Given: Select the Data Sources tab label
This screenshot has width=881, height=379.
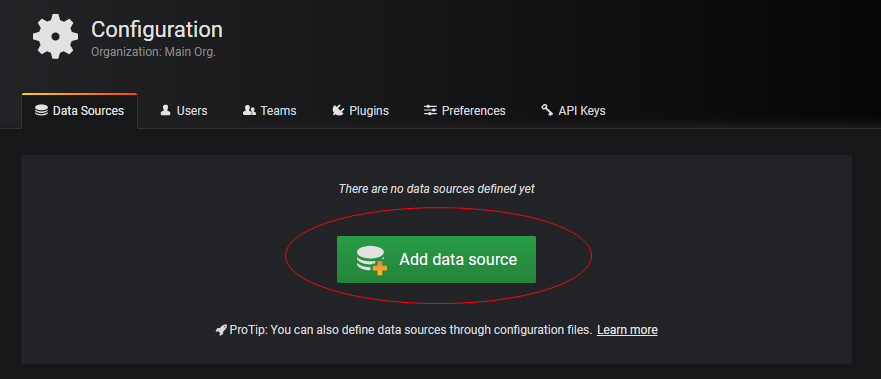Looking at the screenshot, I should pos(88,111).
